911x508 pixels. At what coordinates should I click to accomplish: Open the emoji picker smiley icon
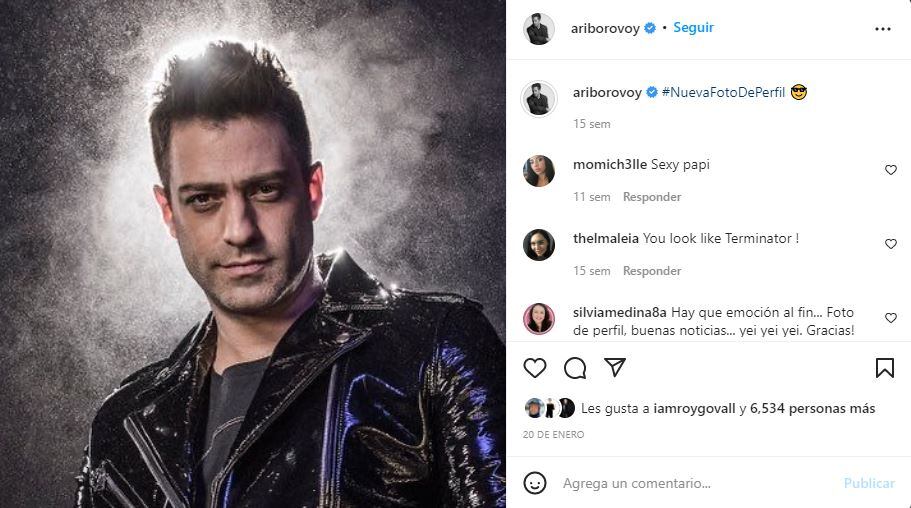click(x=535, y=483)
